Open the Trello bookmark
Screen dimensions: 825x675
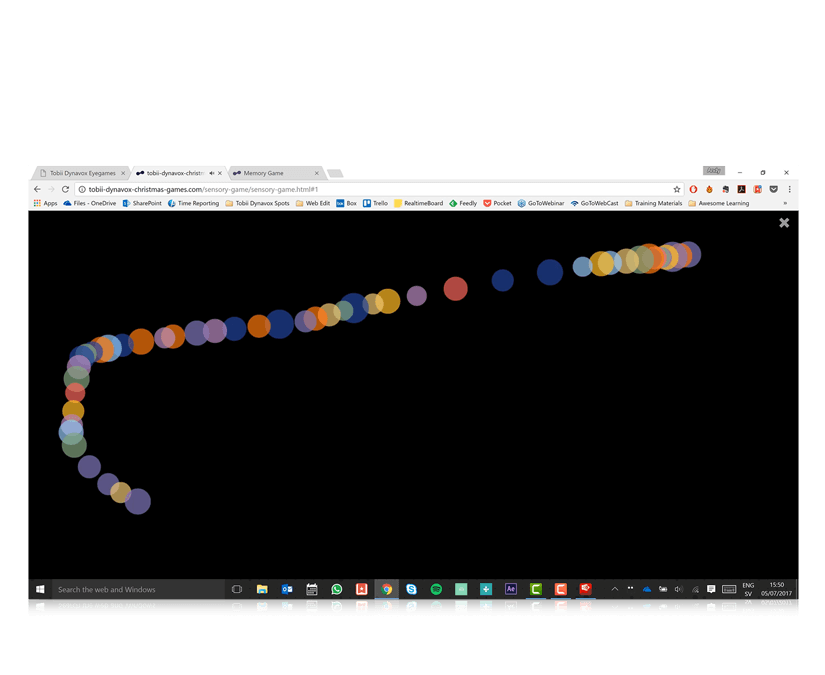[375, 203]
